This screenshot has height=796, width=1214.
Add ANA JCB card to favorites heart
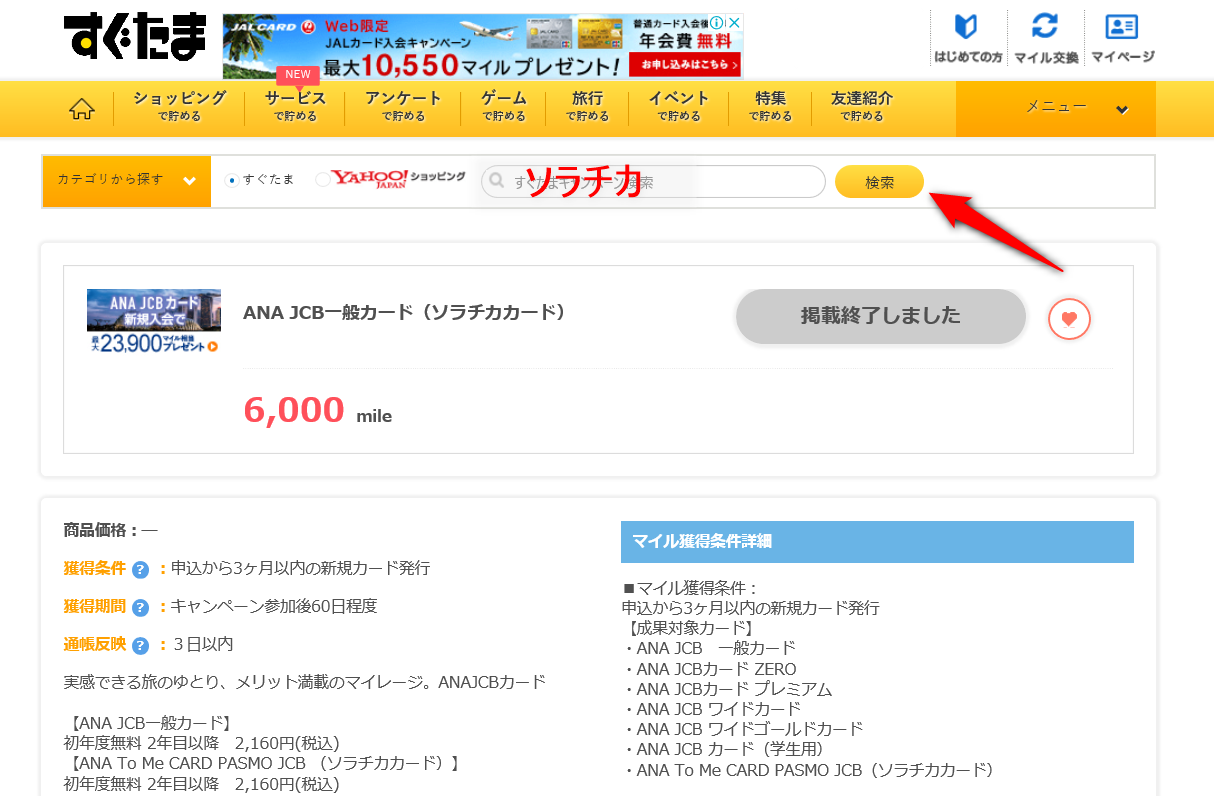point(1069,319)
